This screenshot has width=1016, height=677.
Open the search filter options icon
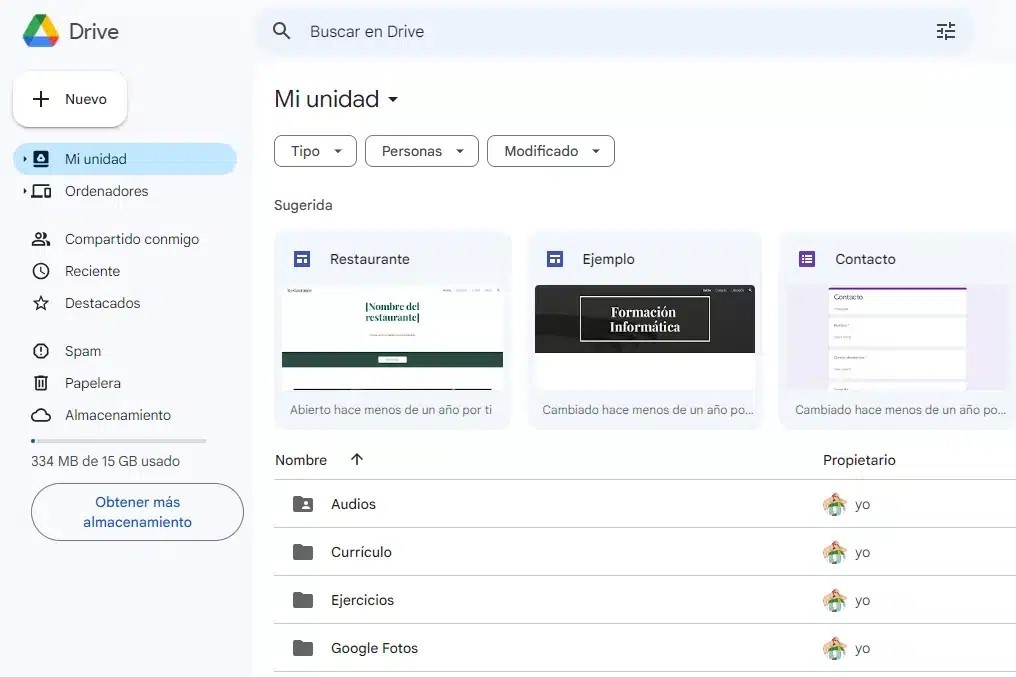click(x=945, y=31)
